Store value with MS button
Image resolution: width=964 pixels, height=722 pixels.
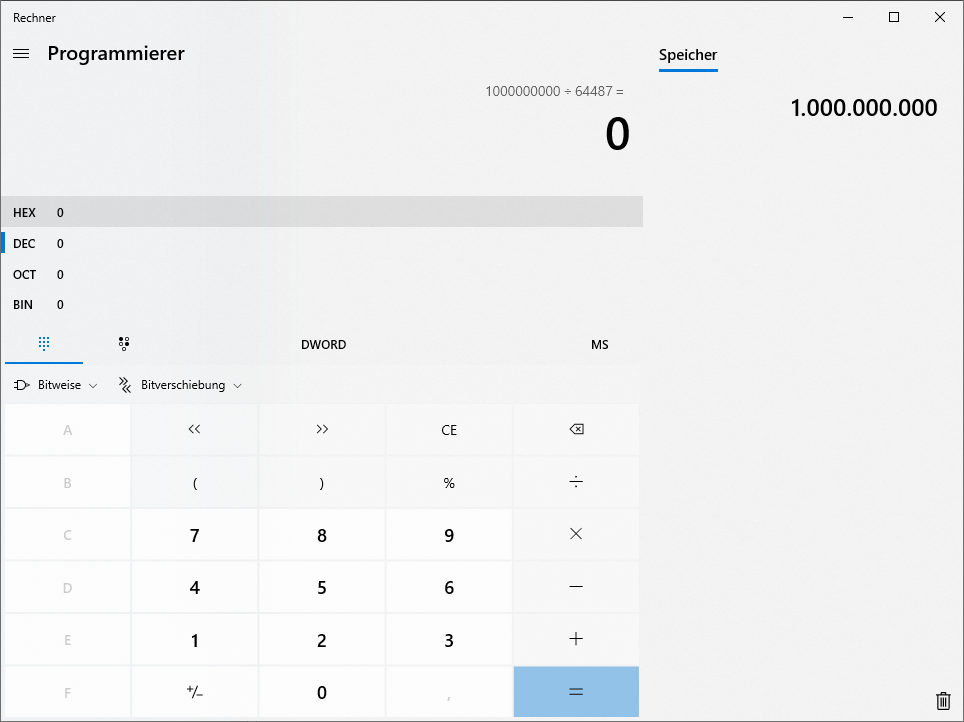(x=599, y=345)
